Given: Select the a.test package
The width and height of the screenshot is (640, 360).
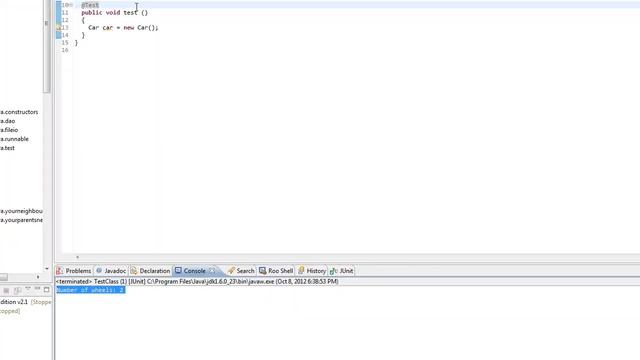Looking at the screenshot, I should pos(7,148).
